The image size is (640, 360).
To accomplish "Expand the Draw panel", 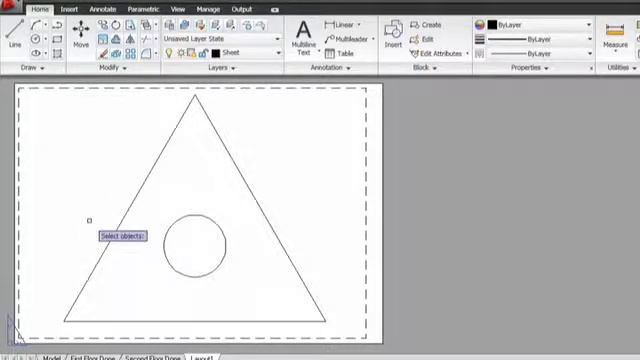I will [33, 68].
